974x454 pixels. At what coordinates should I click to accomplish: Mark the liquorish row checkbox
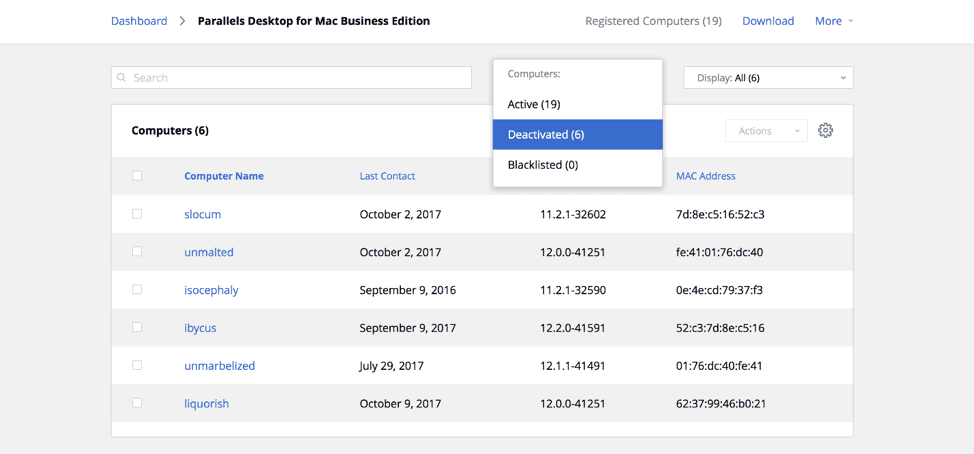(x=137, y=403)
